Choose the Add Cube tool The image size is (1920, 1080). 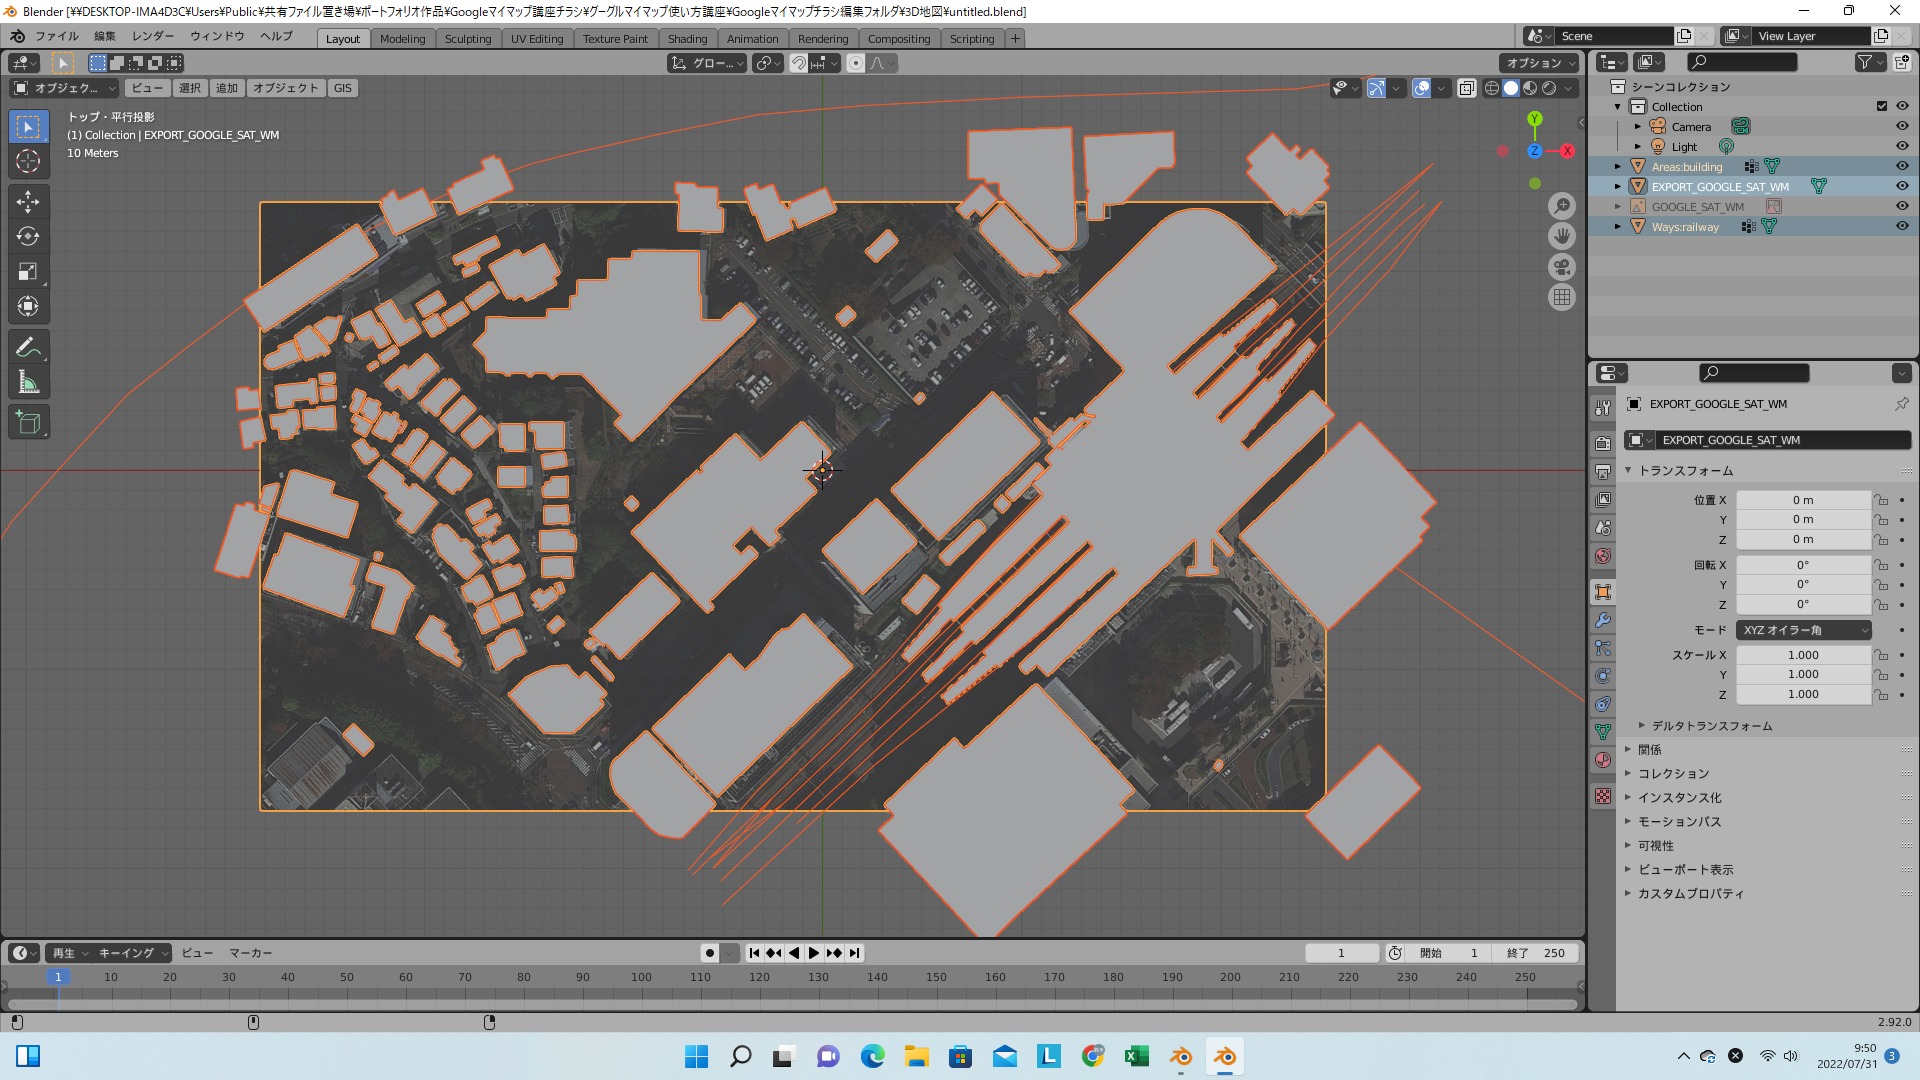[28, 423]
